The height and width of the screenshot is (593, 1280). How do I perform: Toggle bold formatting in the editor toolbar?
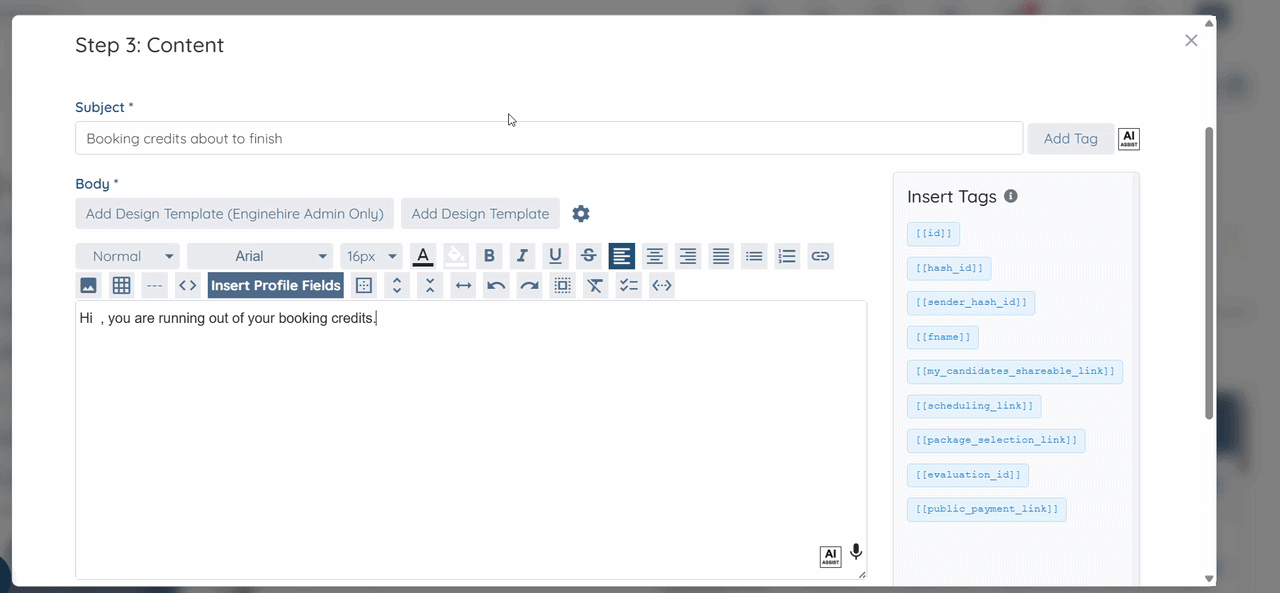(489, 256)
